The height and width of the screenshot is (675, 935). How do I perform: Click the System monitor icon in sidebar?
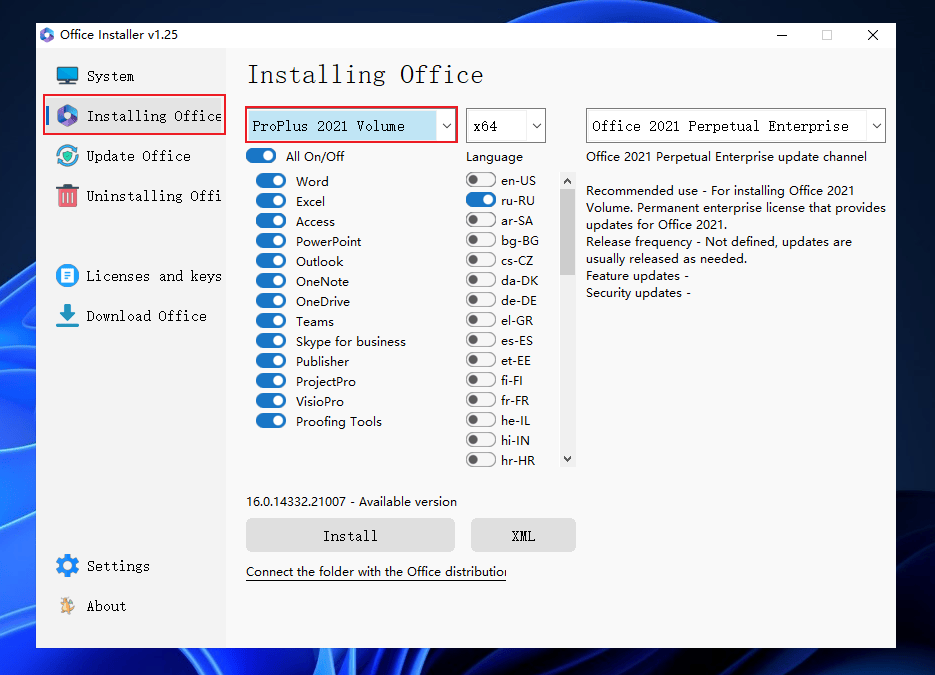coord(67,76)
